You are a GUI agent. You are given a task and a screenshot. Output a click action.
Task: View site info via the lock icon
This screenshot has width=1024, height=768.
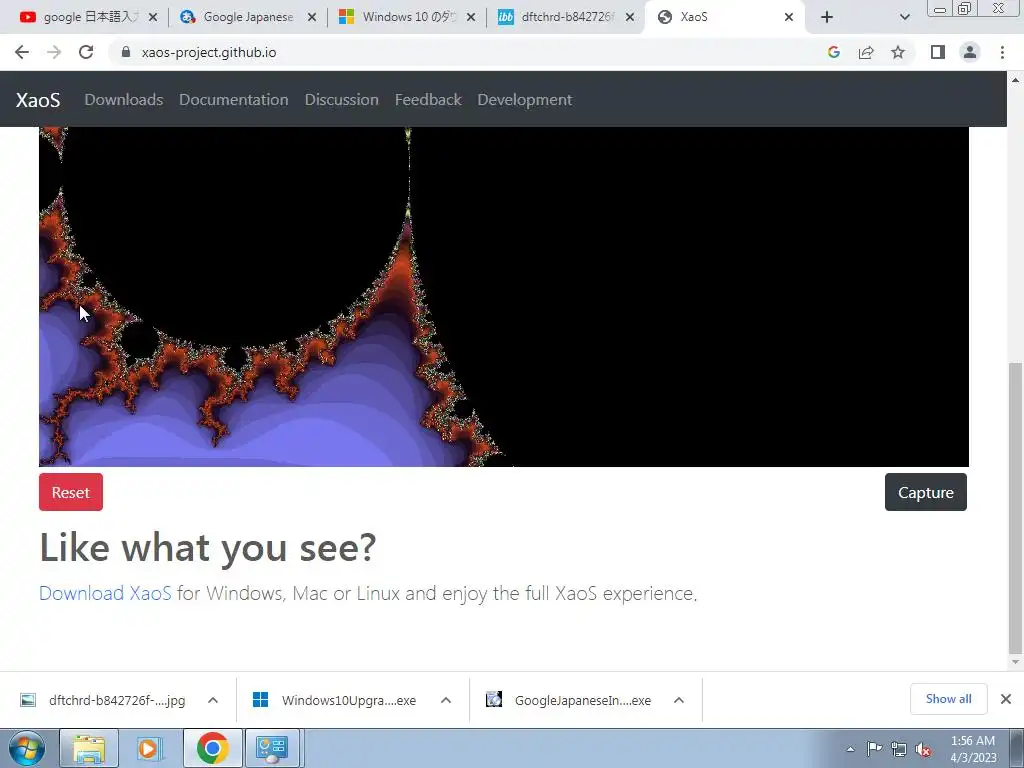(126, 52)
